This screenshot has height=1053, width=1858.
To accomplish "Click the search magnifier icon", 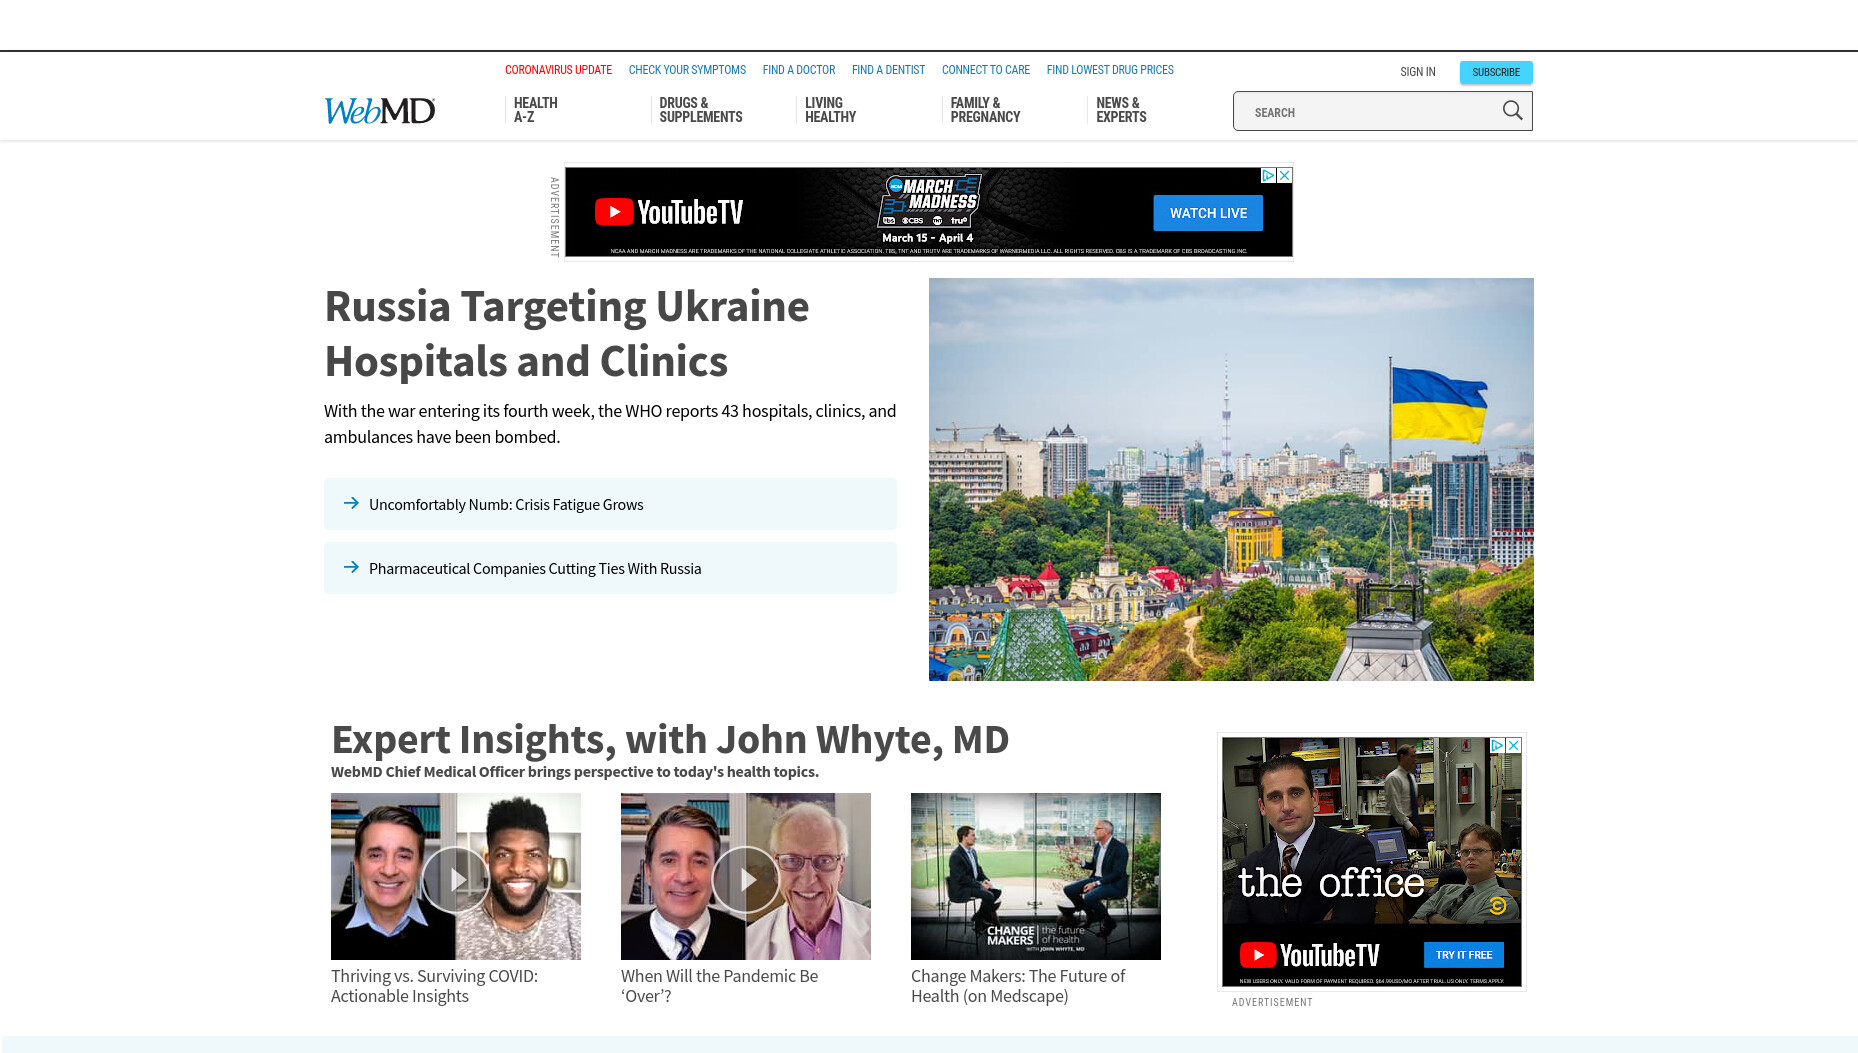I will click(1512, 111).
